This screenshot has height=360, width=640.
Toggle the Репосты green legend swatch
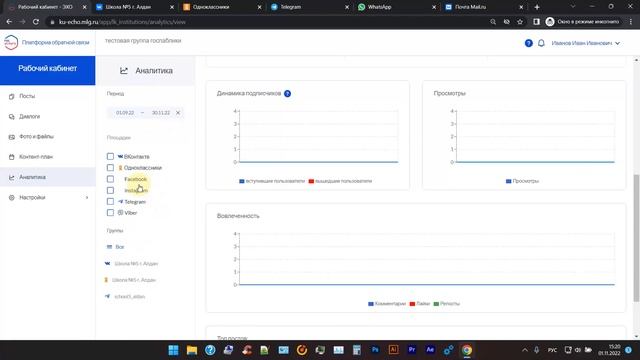click(436, 304)
